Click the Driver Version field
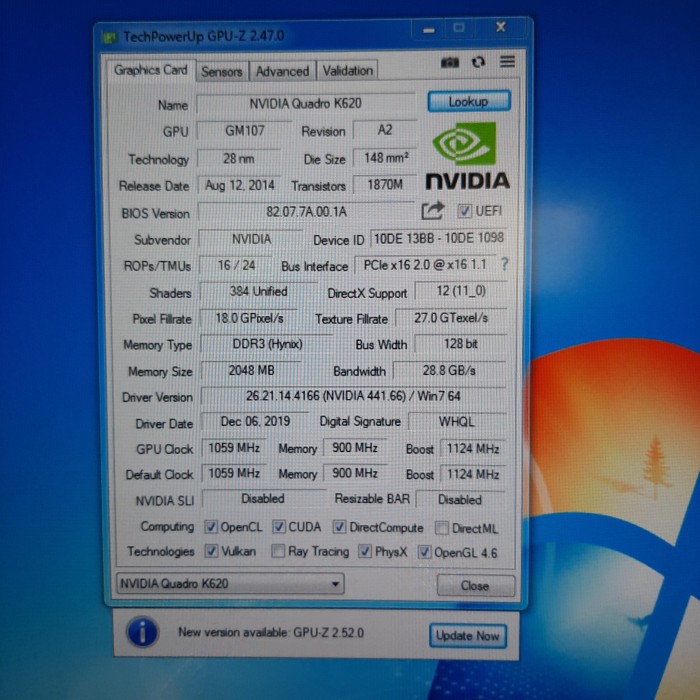Viewport: 700px width, 700px height. 353,396
